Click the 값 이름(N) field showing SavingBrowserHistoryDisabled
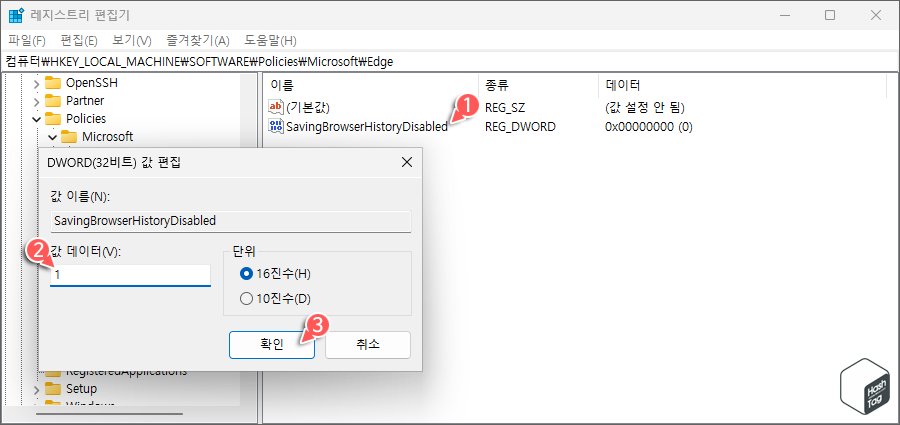This screenshot has height=425, width=900. coord(231,221)
